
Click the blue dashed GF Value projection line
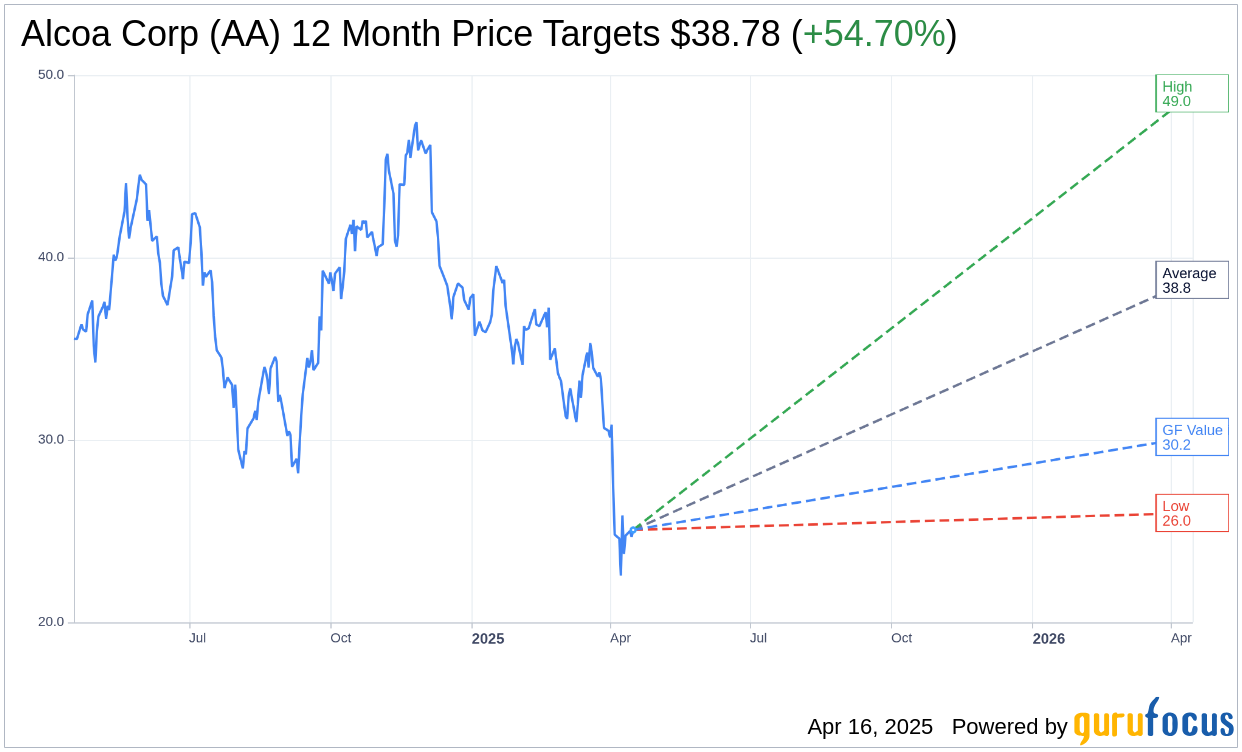[900, 486]
